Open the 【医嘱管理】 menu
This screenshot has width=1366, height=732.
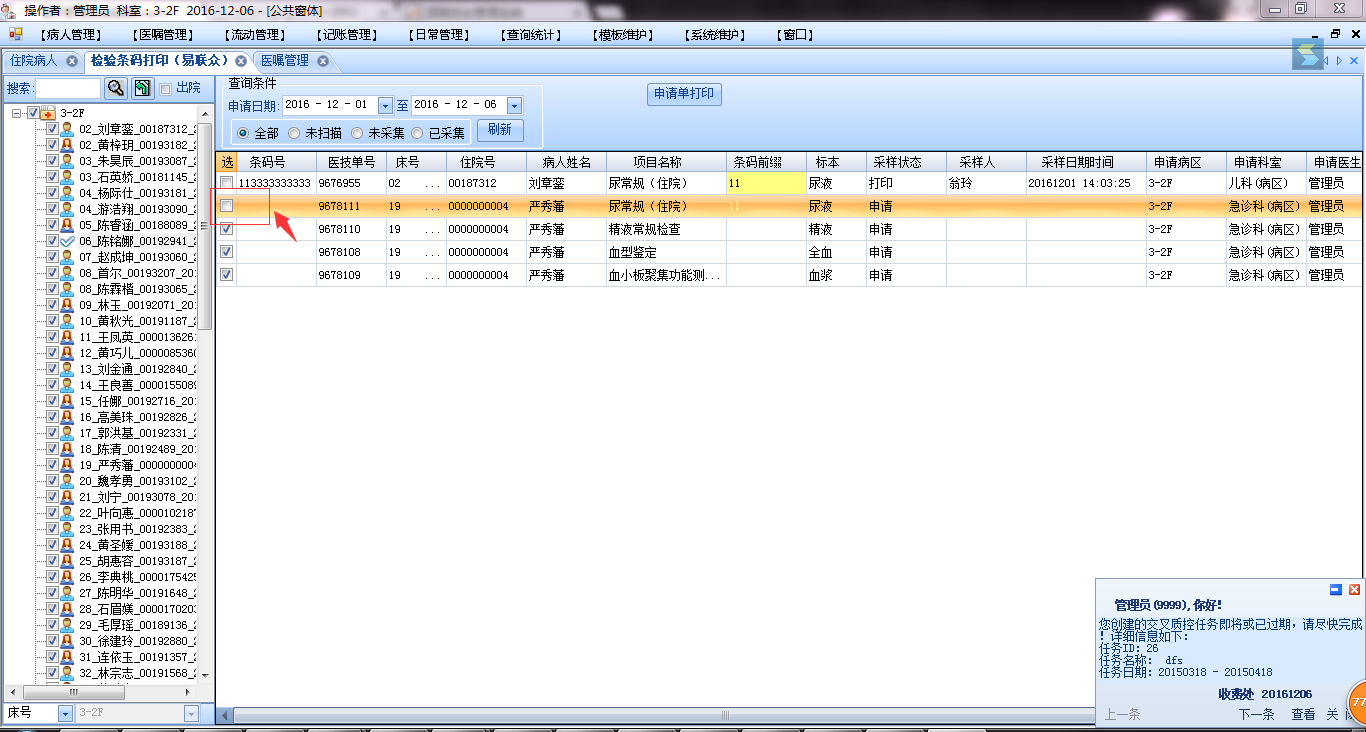tap(162, 35)
